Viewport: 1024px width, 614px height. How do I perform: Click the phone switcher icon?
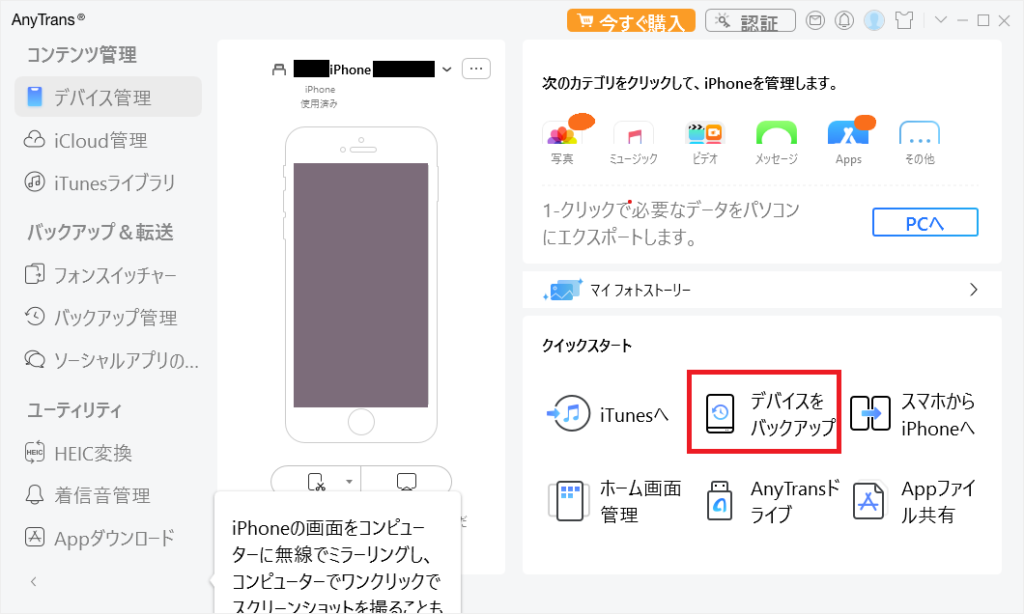tap(35, 274)
